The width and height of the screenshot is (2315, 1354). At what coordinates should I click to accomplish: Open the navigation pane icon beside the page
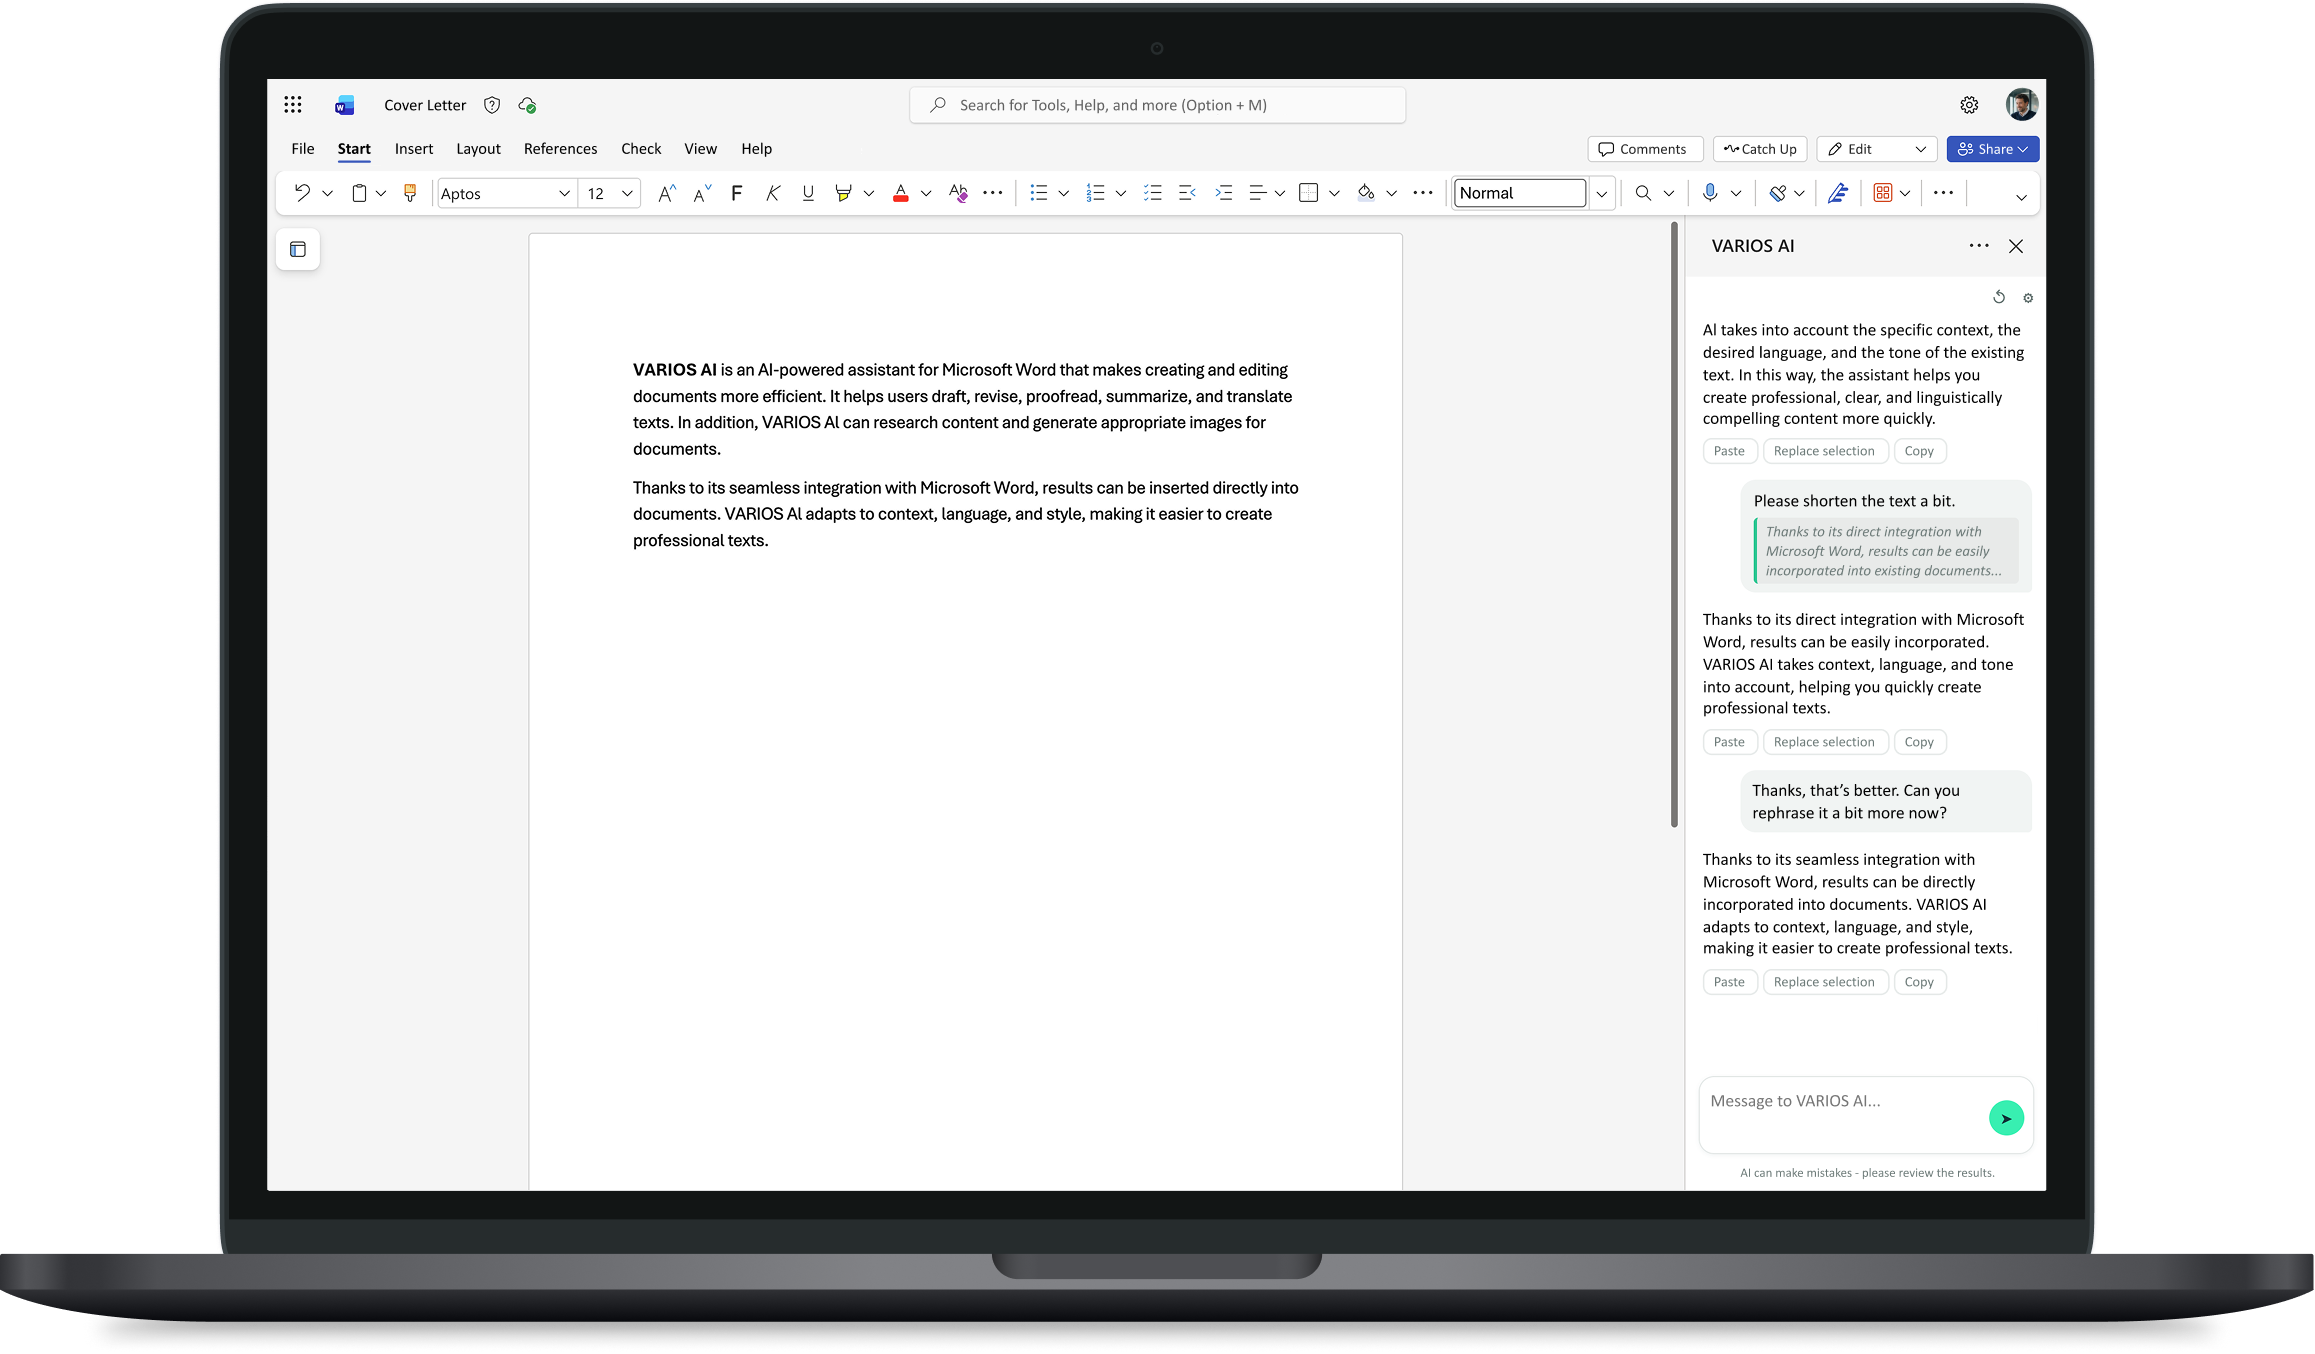click(x=298, y=249)
